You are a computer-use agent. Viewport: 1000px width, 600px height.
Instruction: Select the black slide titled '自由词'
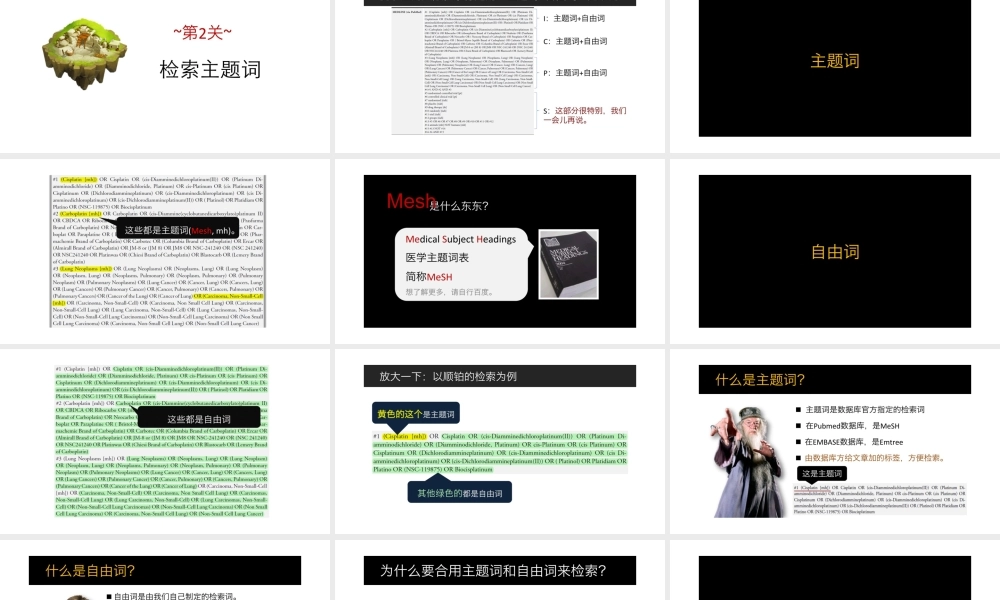click(x=834, y=252)
